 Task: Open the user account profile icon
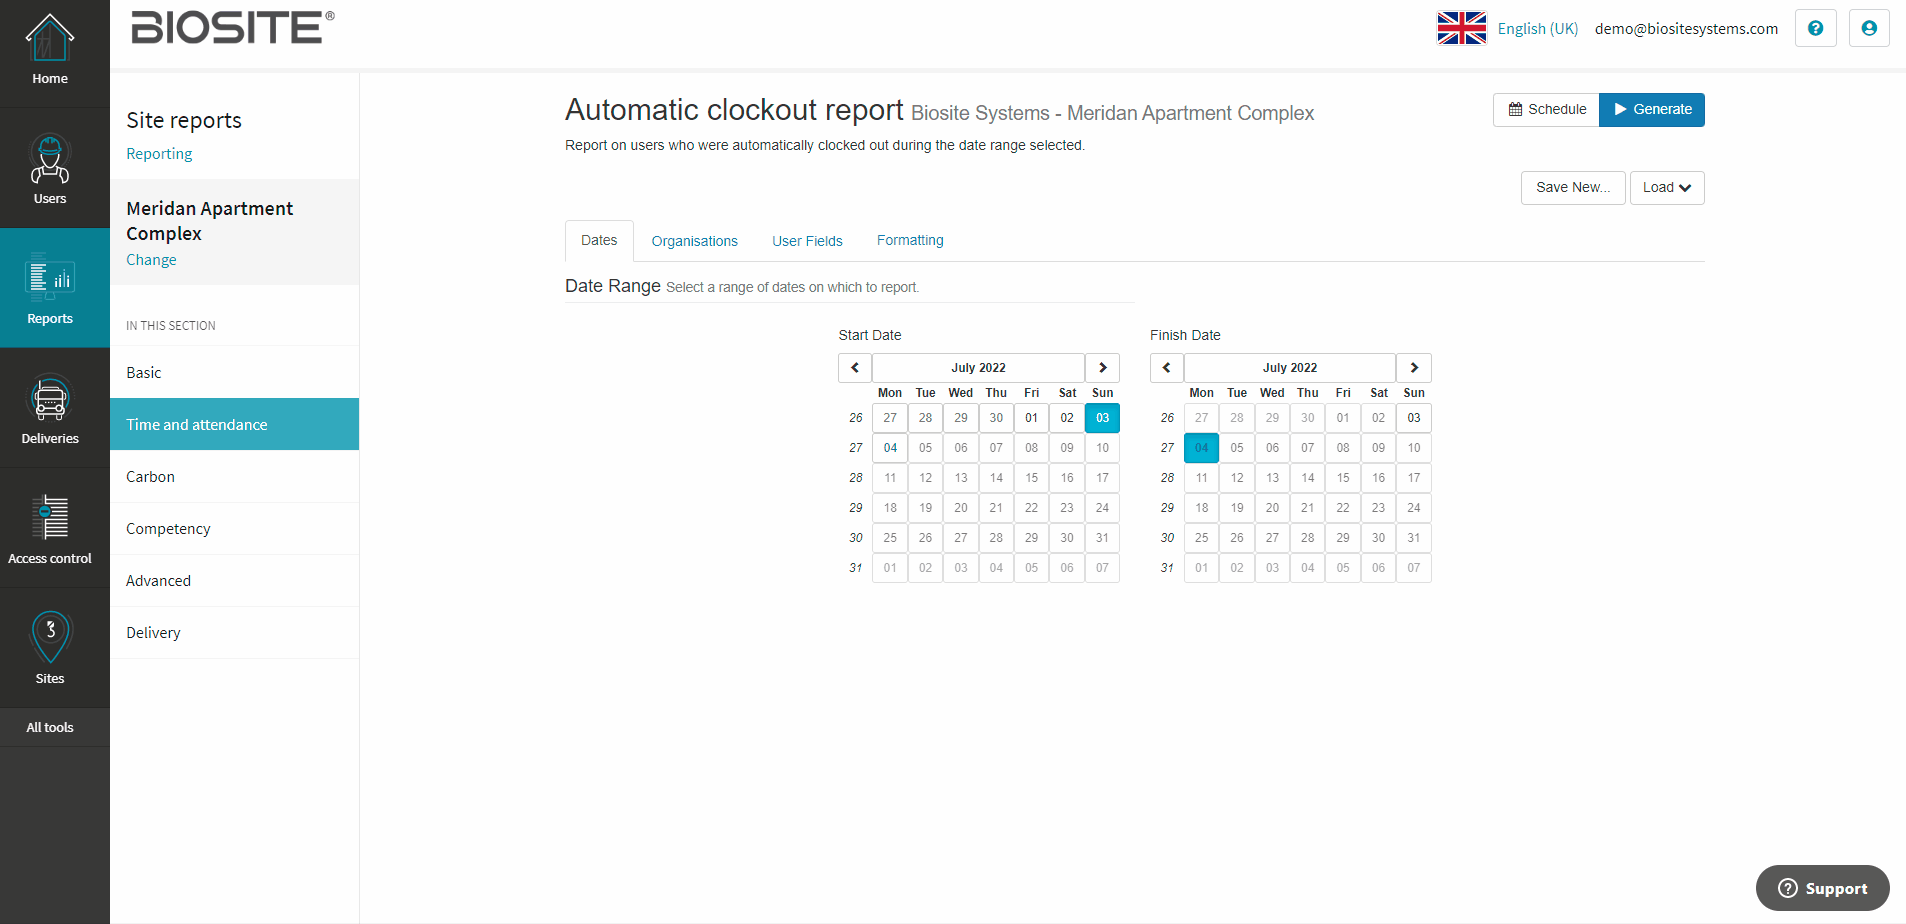(x=1869, y=28)
